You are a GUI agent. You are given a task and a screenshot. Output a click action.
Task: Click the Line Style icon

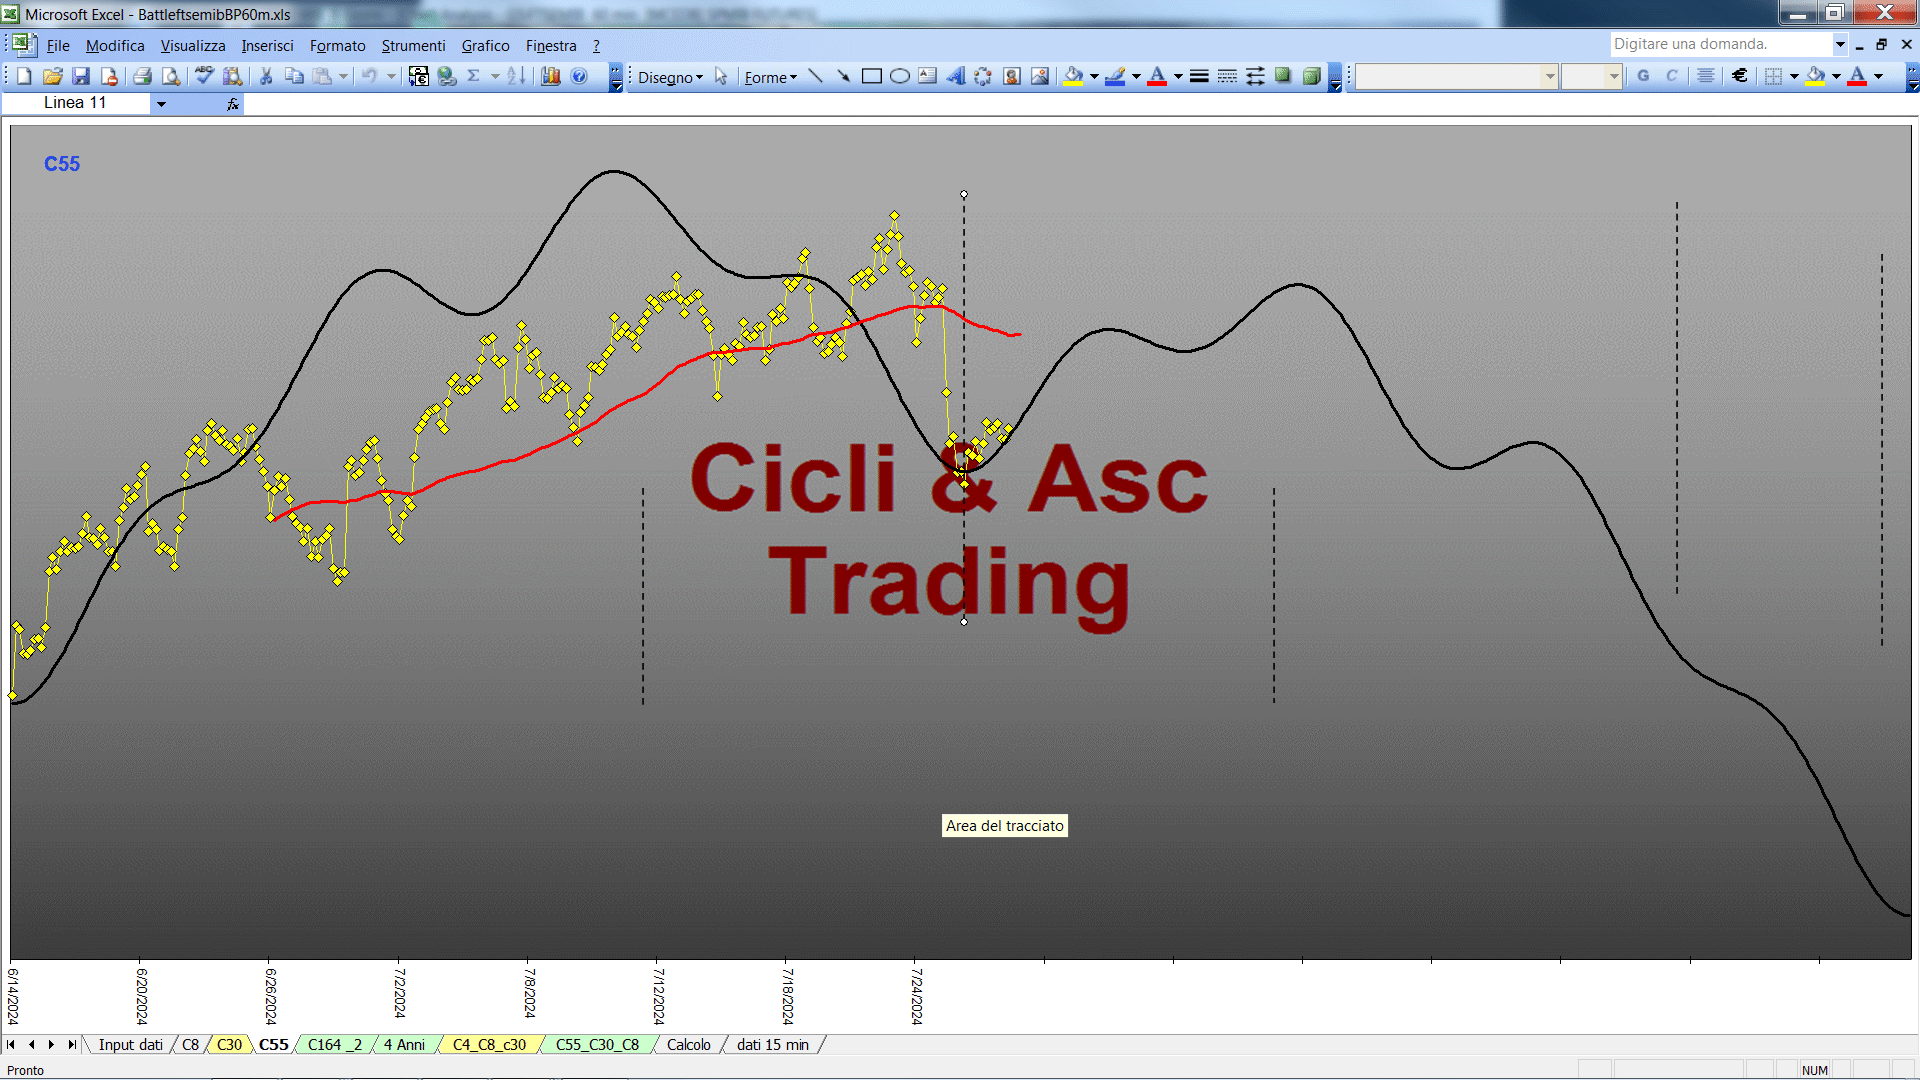1199,76
